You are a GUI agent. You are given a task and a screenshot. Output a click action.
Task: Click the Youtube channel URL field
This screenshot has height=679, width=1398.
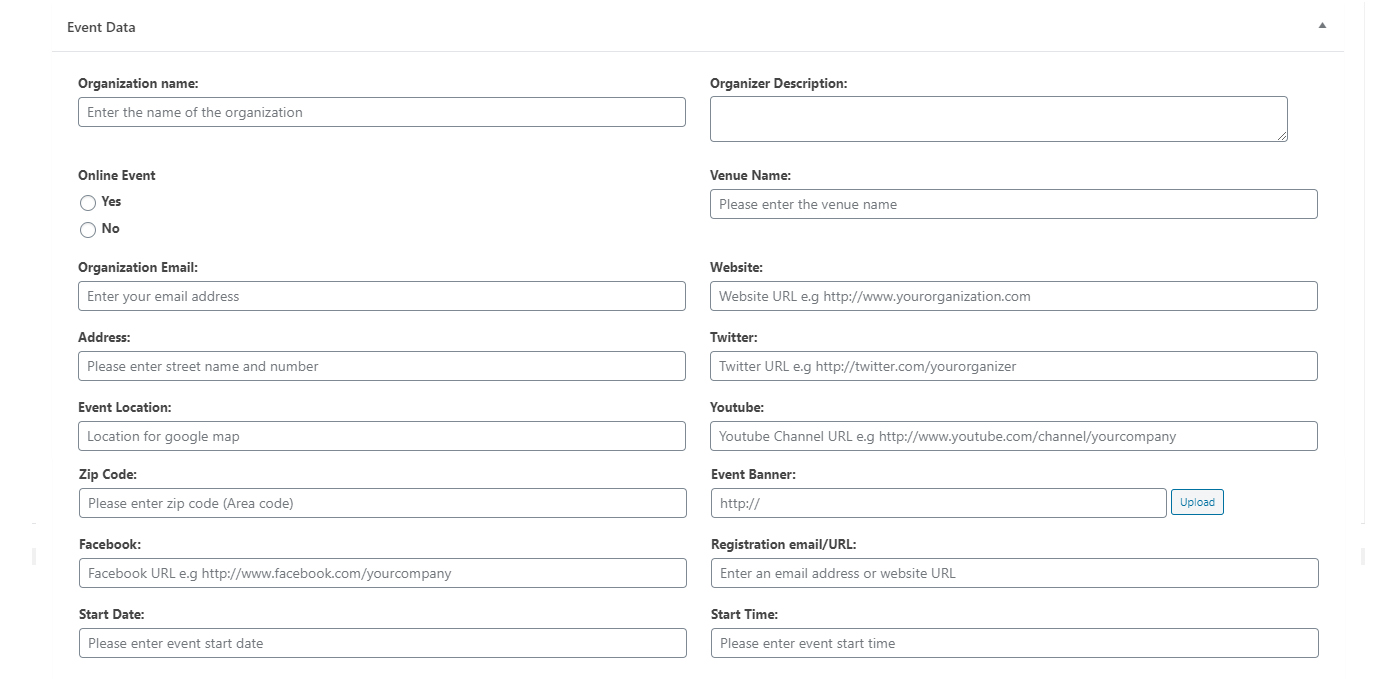click(x=1013, y=436)
